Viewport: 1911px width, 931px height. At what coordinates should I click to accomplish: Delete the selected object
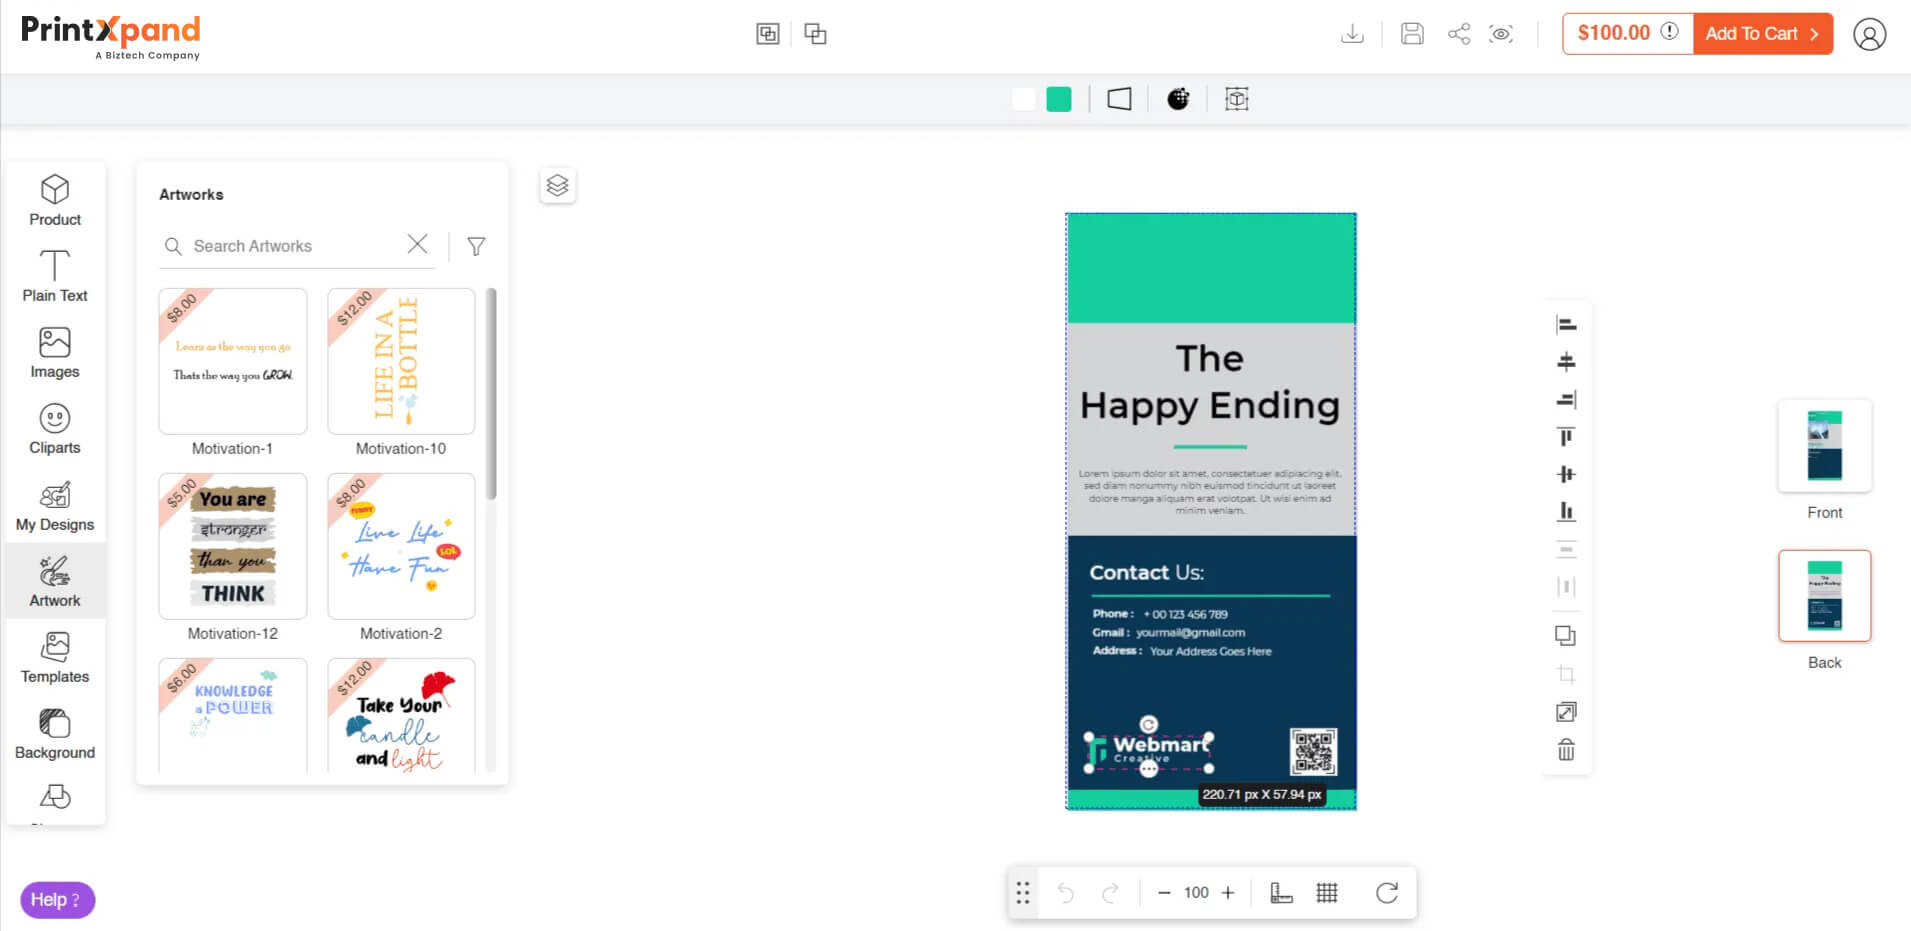coord(1566,750)
